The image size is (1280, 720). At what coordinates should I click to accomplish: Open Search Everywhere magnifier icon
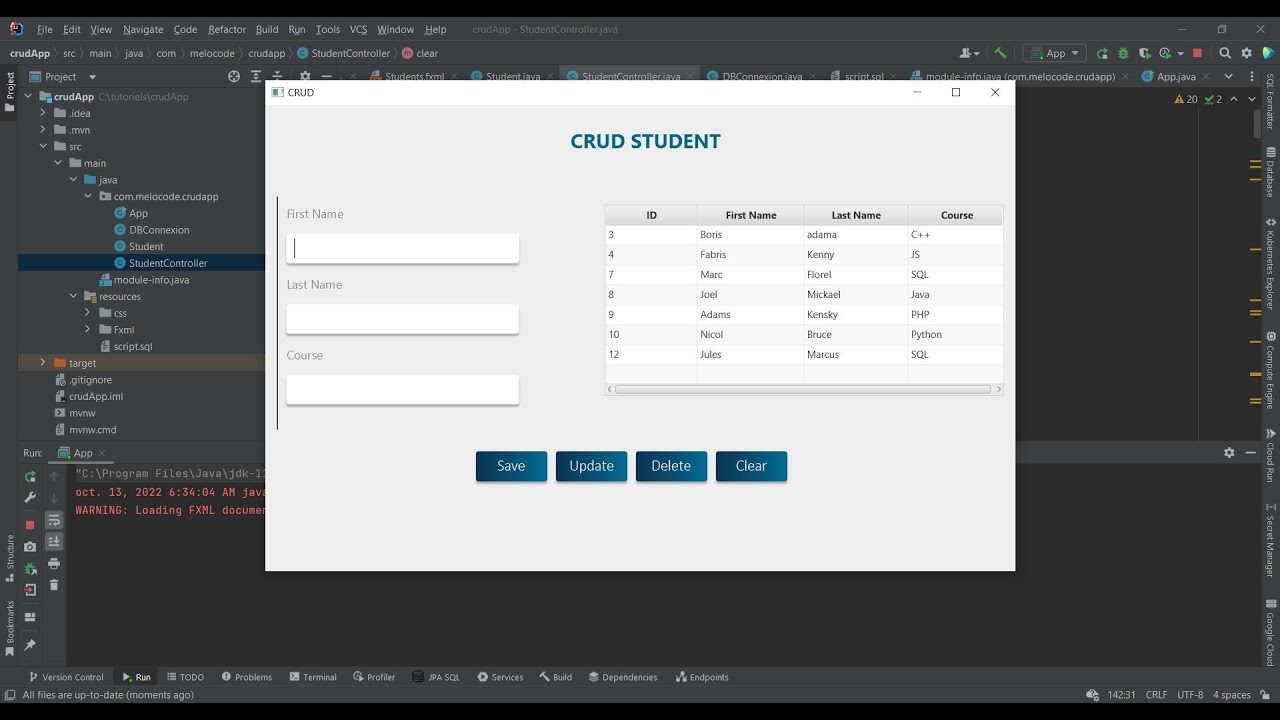pos(1225,53)
